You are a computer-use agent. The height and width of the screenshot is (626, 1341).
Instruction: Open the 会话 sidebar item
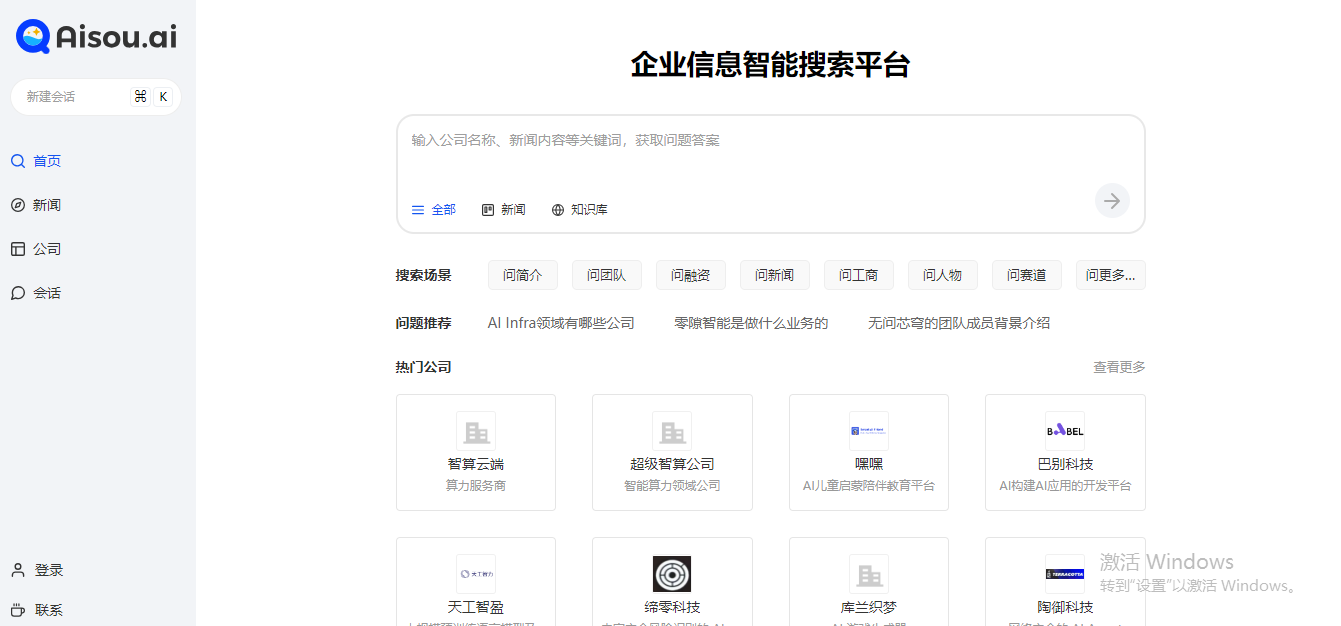coord(36,293)
